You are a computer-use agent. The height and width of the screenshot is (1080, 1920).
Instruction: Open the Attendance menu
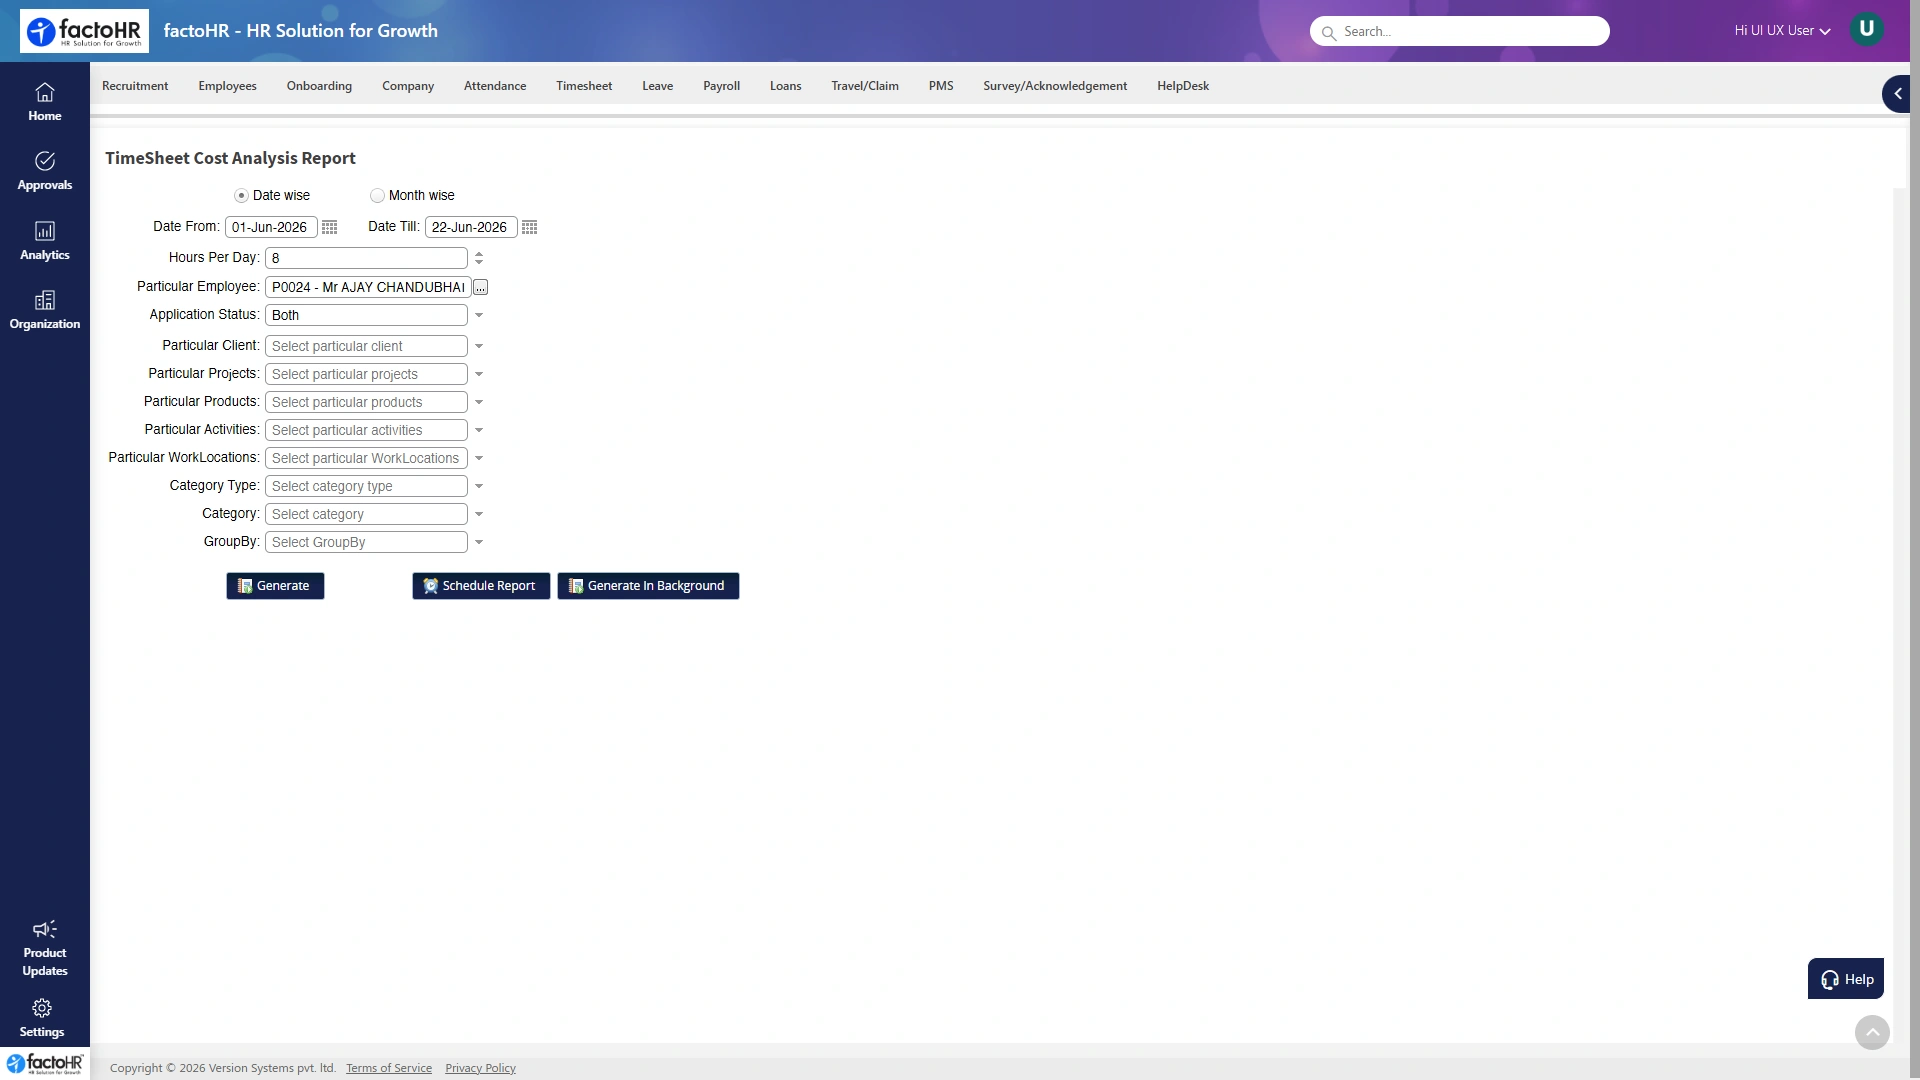pos(495,86)
